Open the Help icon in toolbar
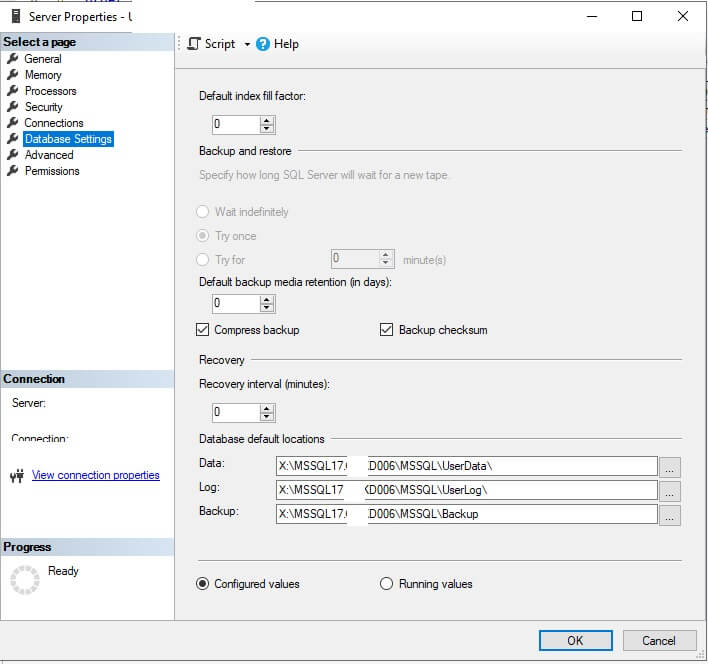The height and width of the screenshot is (664, 708). (x=263, y=44)
